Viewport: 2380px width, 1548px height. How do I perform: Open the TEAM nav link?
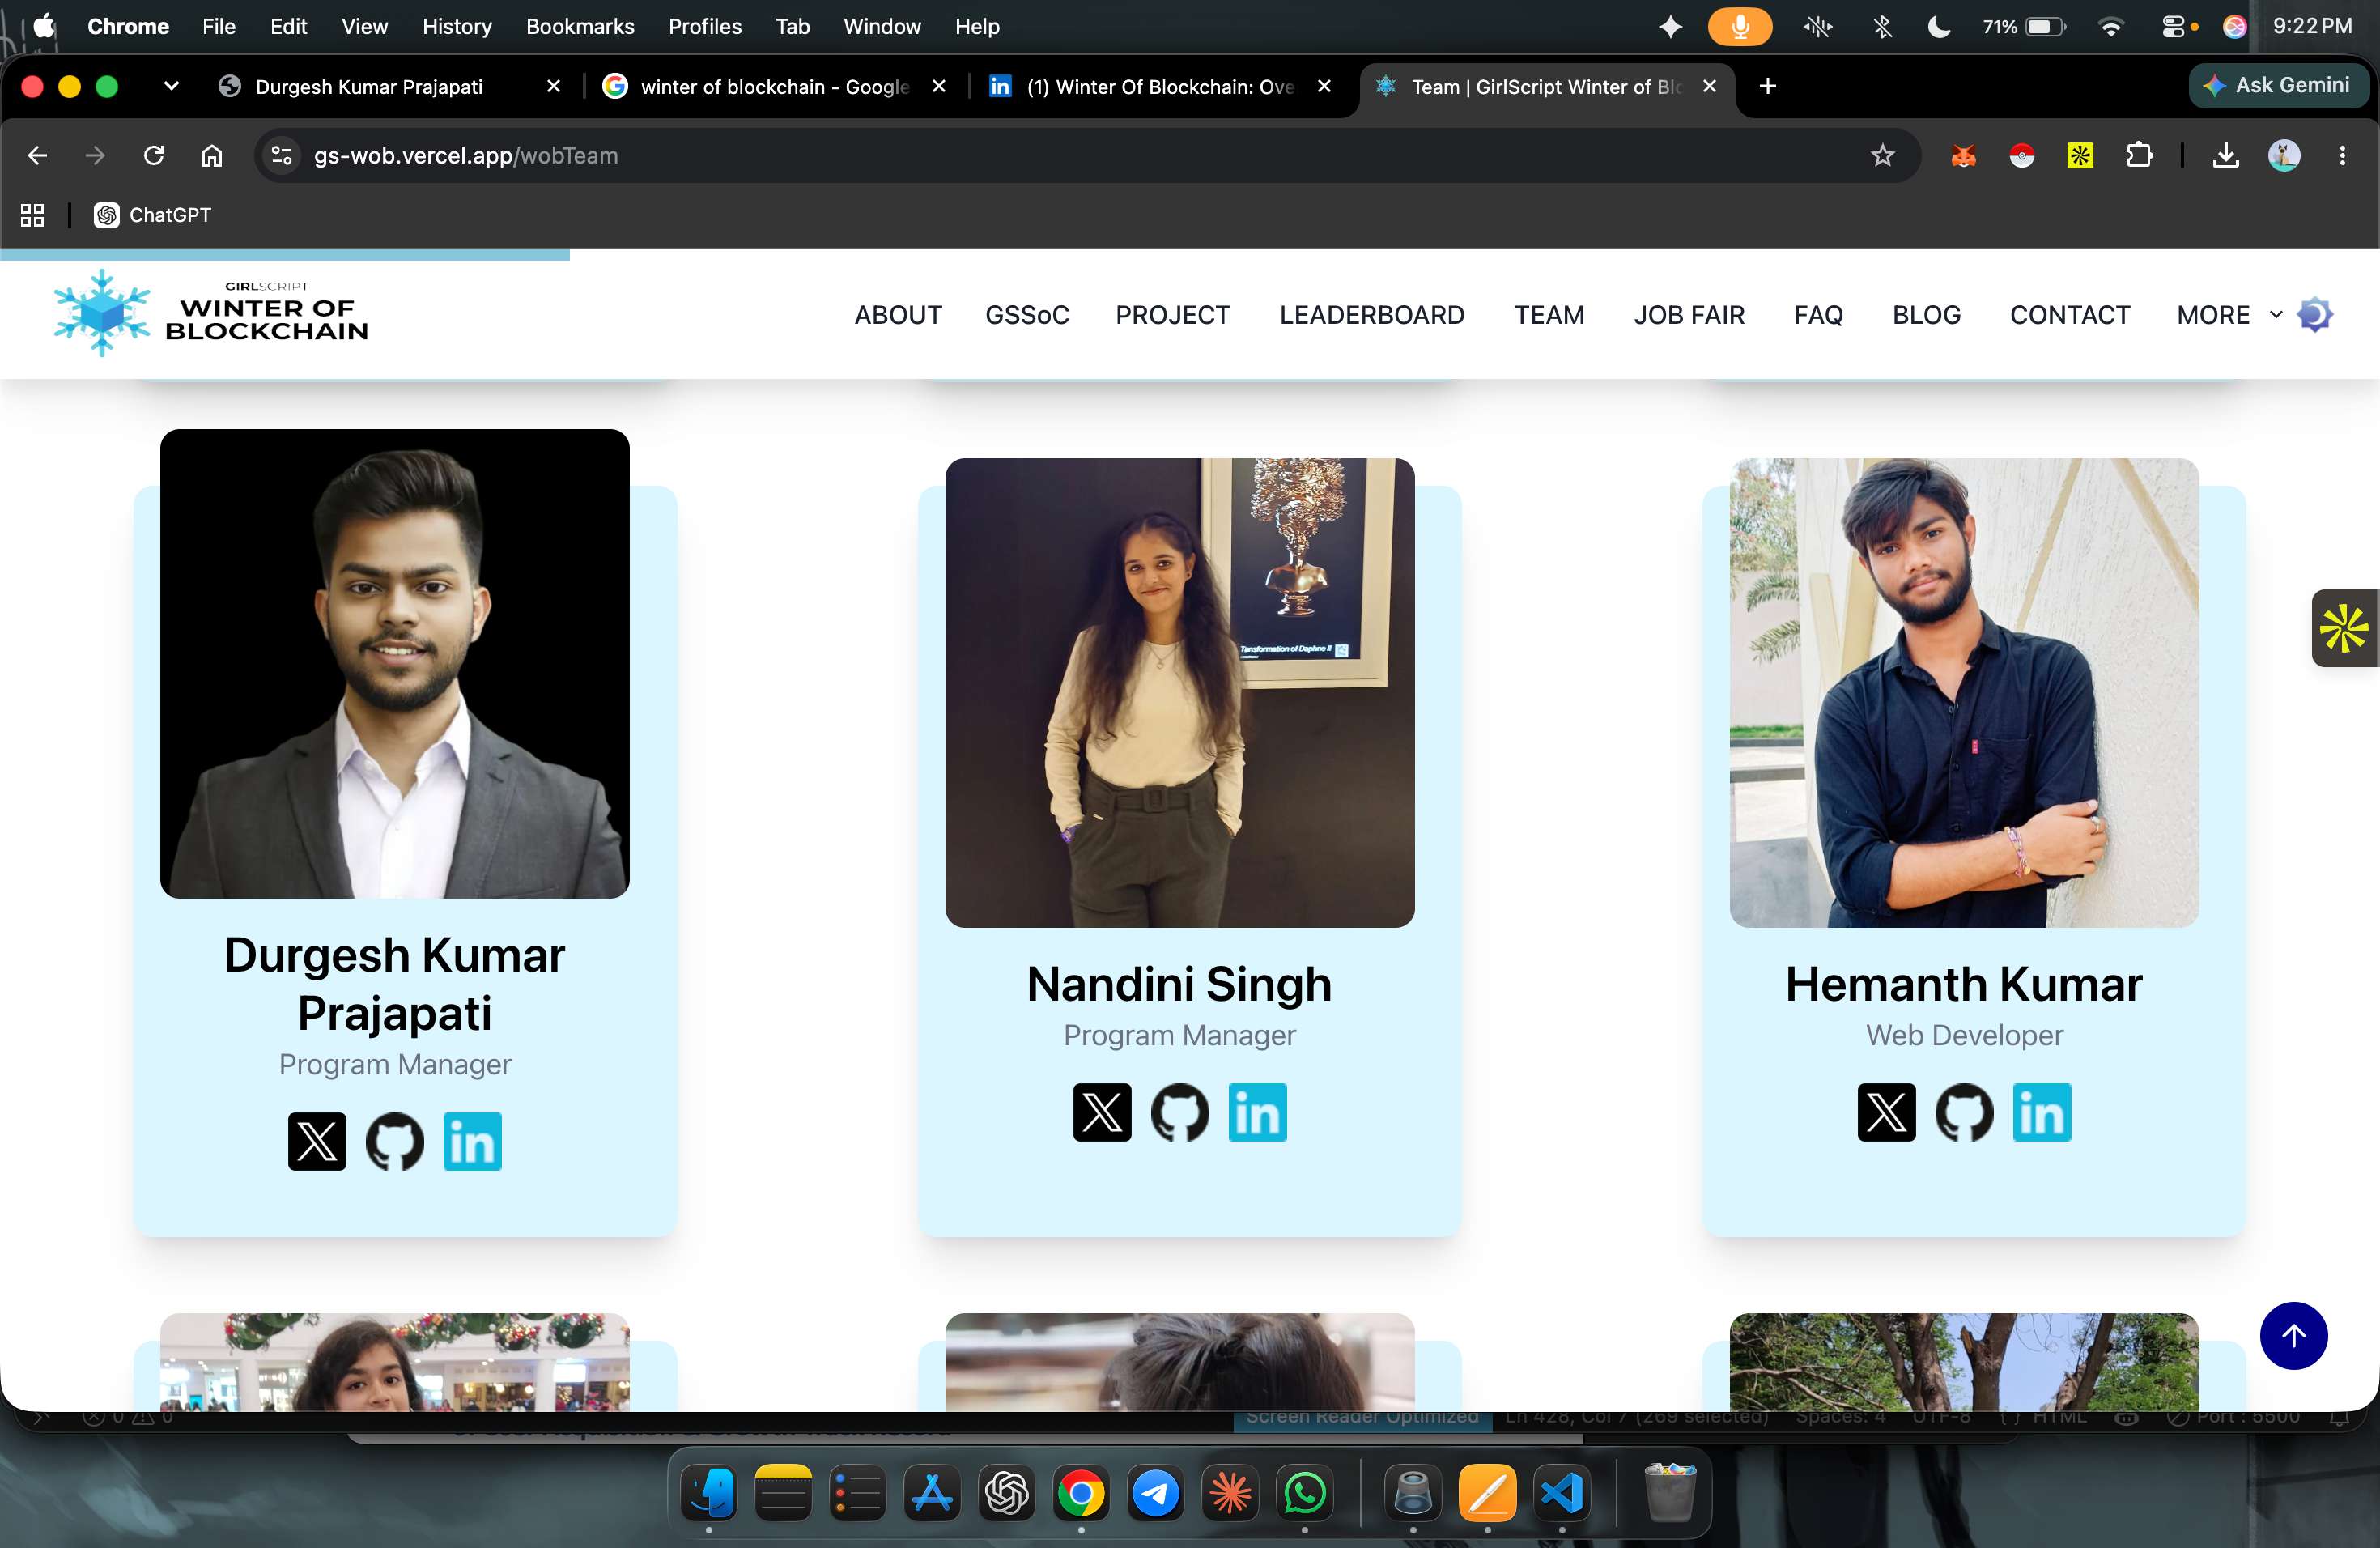click(x=1549, y=315)
